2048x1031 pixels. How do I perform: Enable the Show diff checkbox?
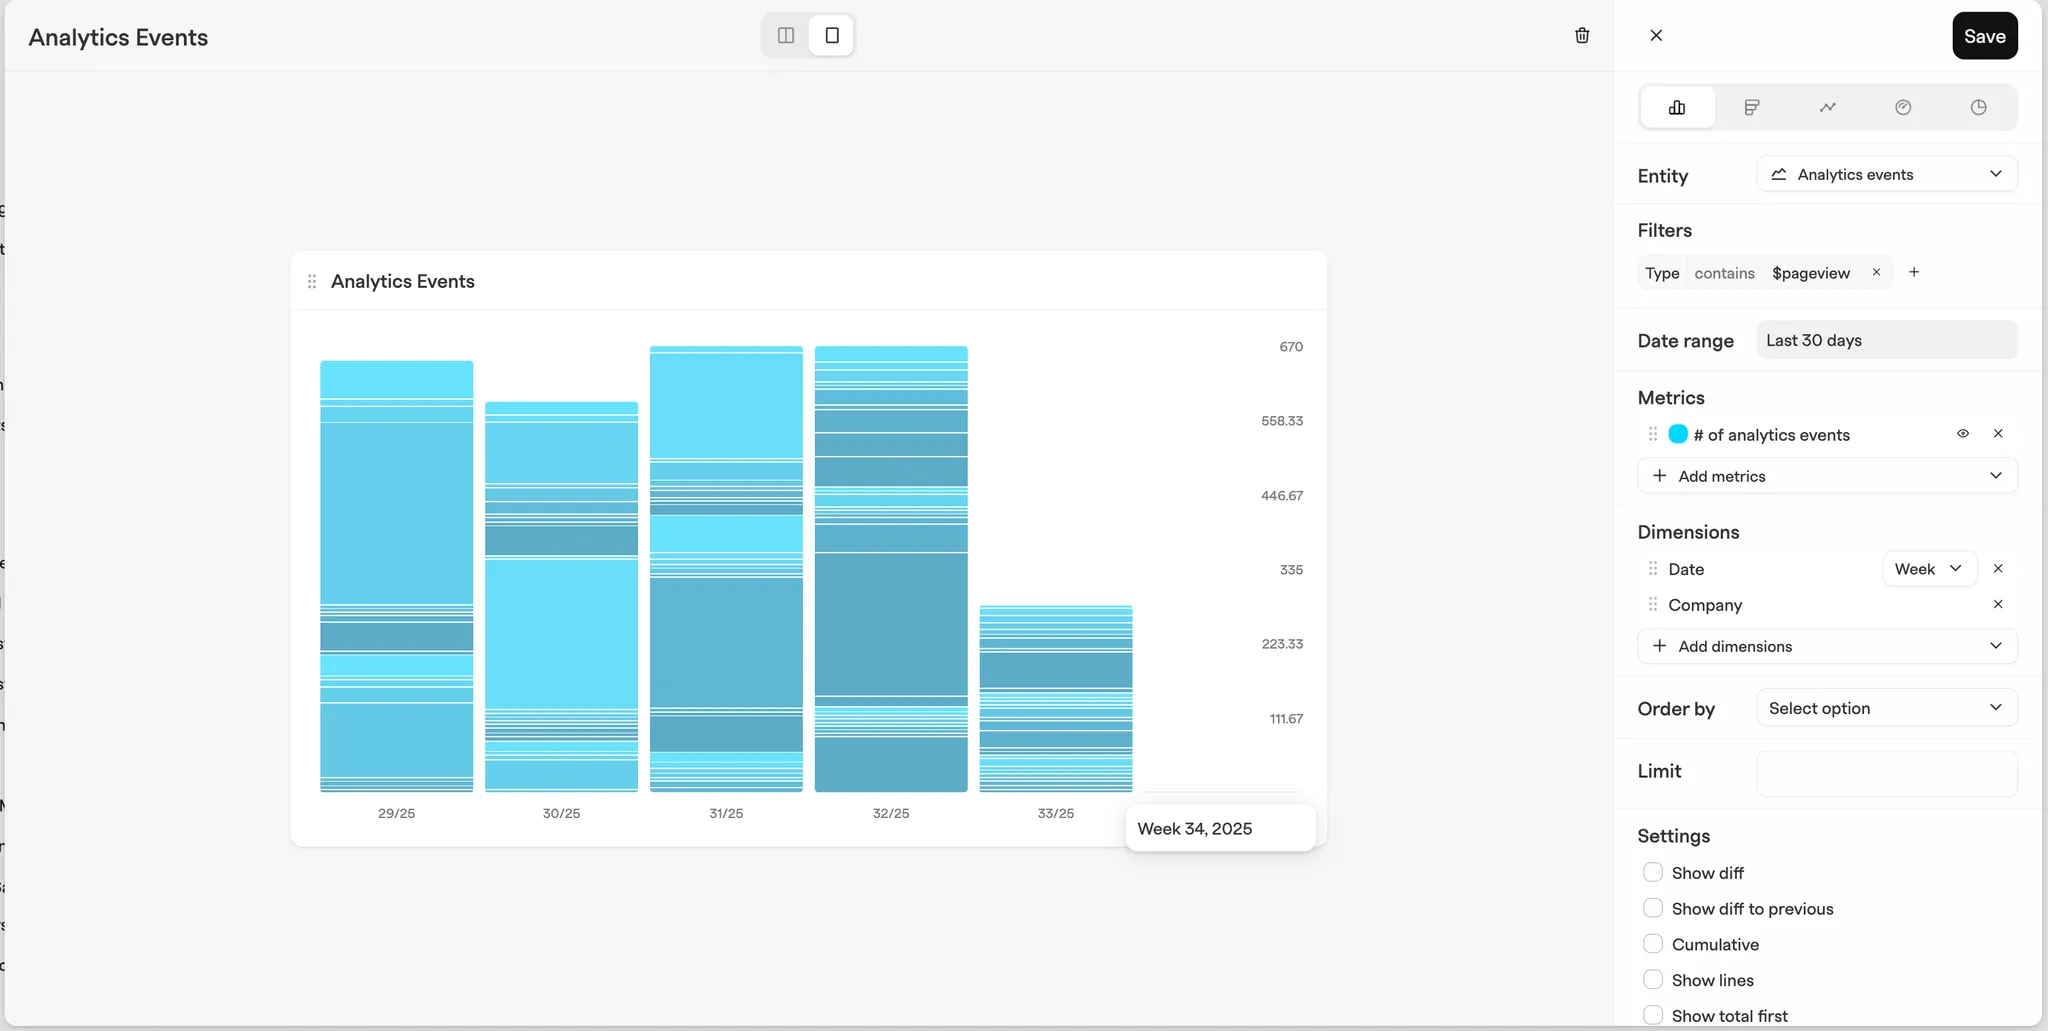coord(1653,872)
